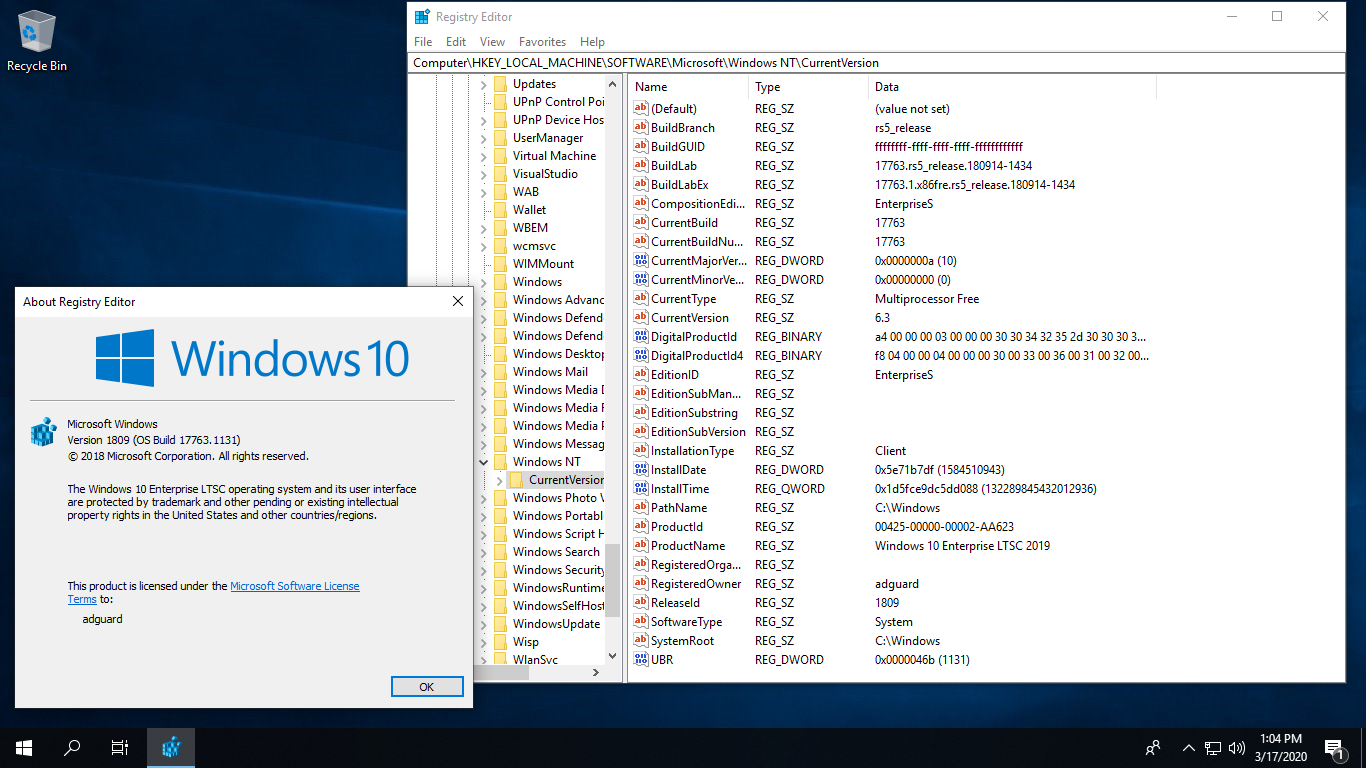This screenshot has width=1366, height=768.
Task: Click the Start button on taskbar
Action: click(x=24, y=747)
